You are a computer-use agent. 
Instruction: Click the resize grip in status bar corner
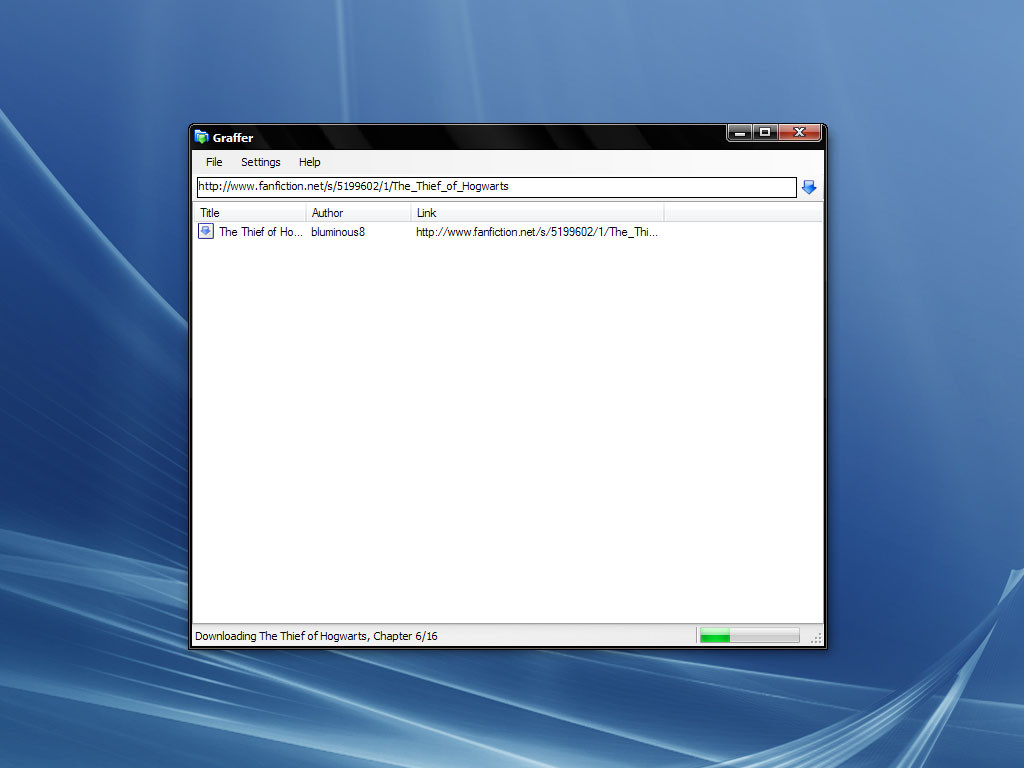(x=816, y=638)
